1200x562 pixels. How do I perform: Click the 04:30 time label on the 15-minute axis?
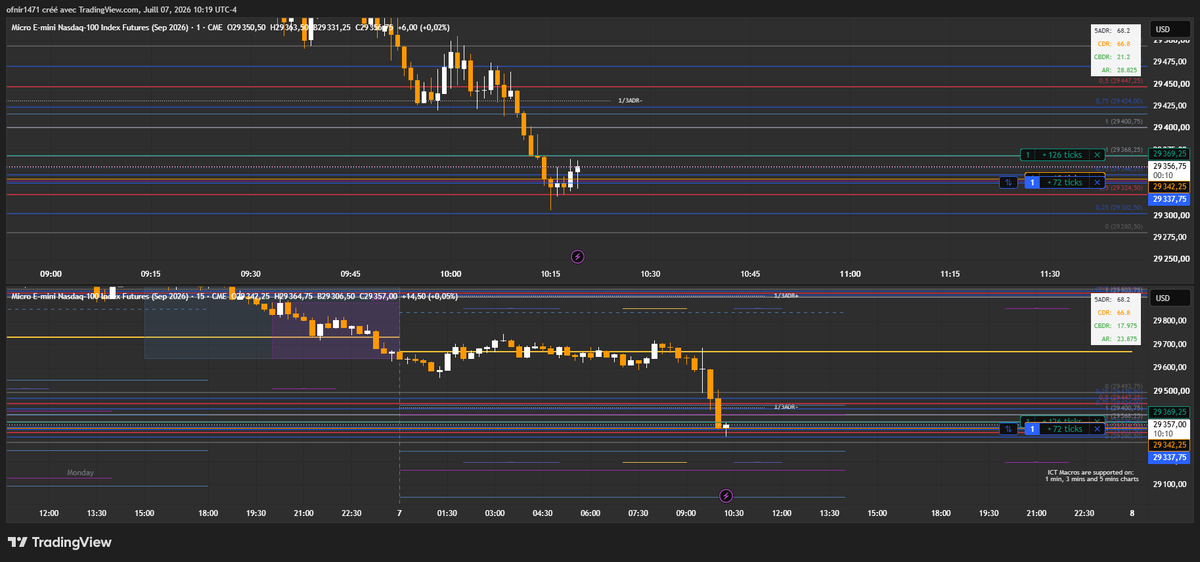click(x=543, y=512)
